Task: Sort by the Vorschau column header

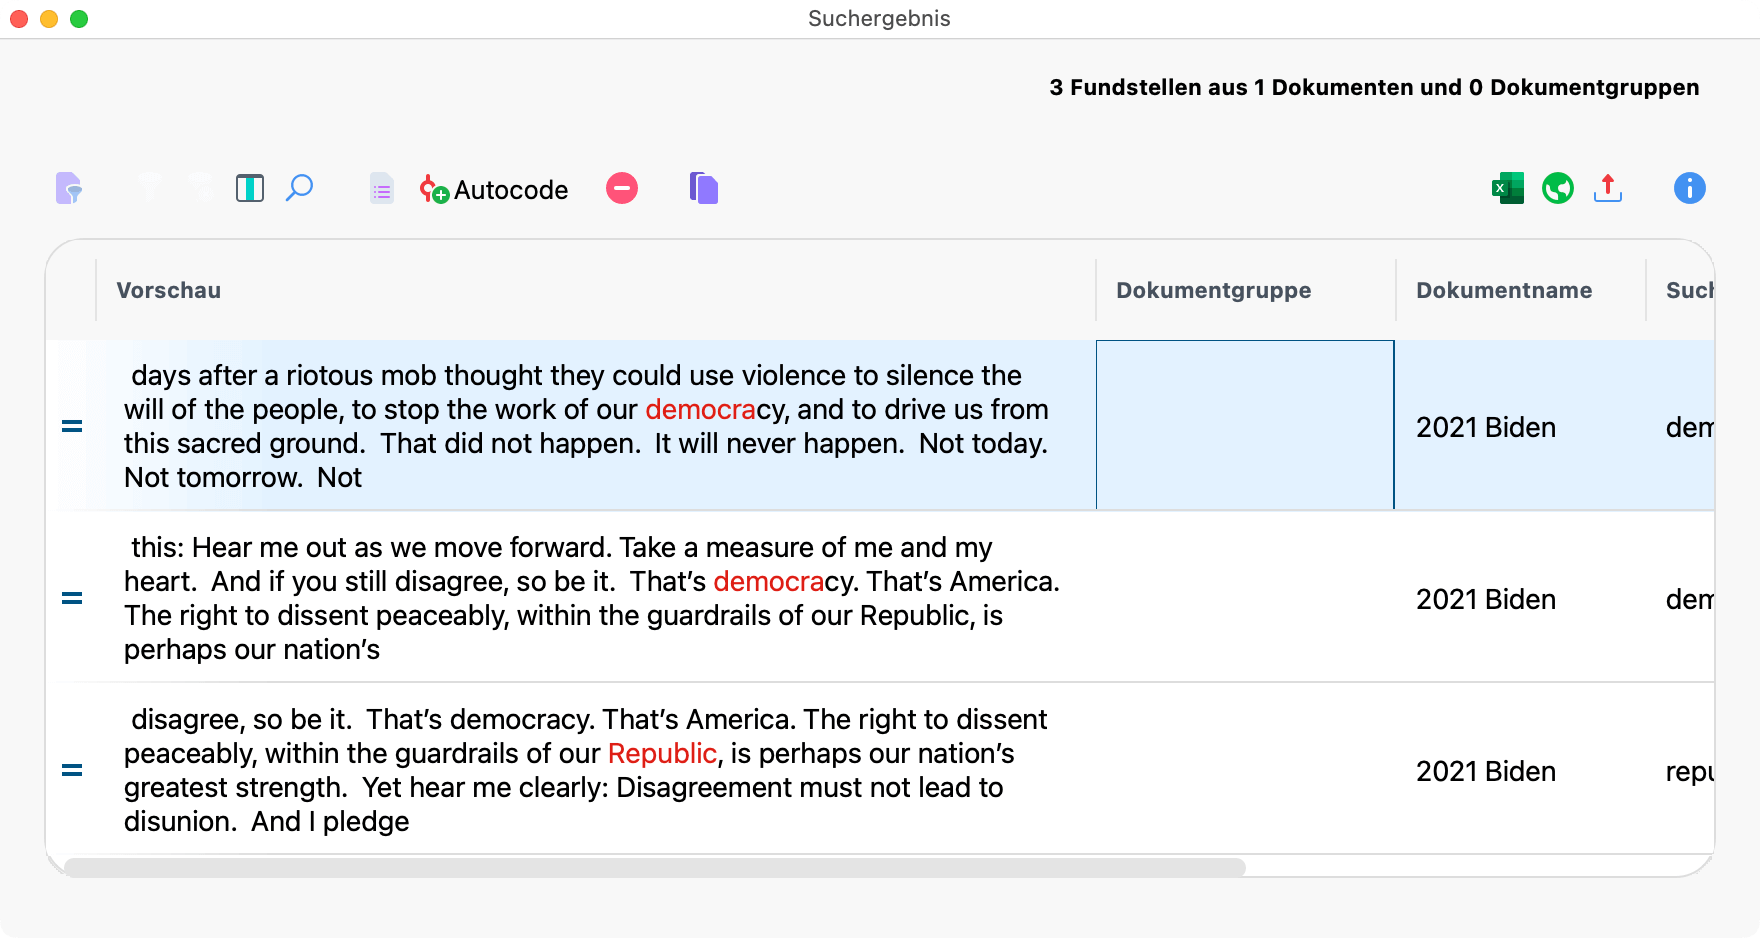Action: click(168, 290)
